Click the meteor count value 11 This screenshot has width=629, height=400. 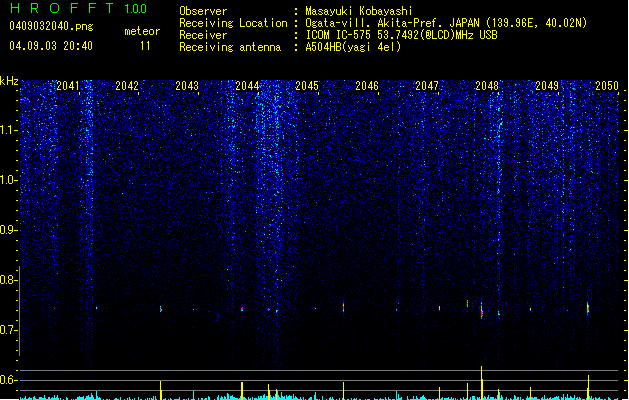click(145, 46)
